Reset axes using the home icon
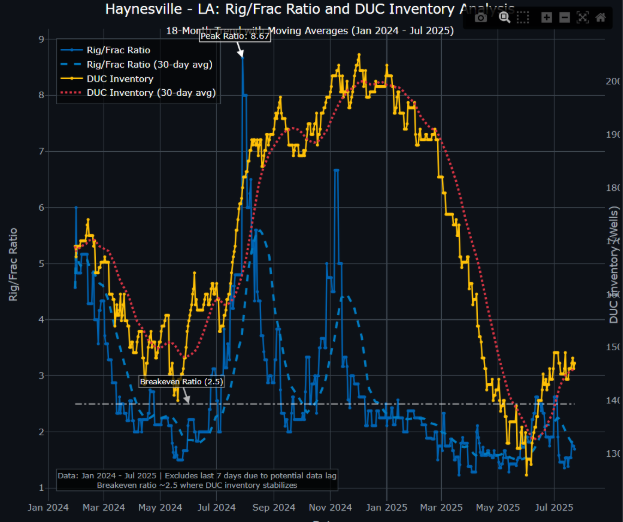The height and width of the screenshot is (522, 623). (x=600, y=17)
